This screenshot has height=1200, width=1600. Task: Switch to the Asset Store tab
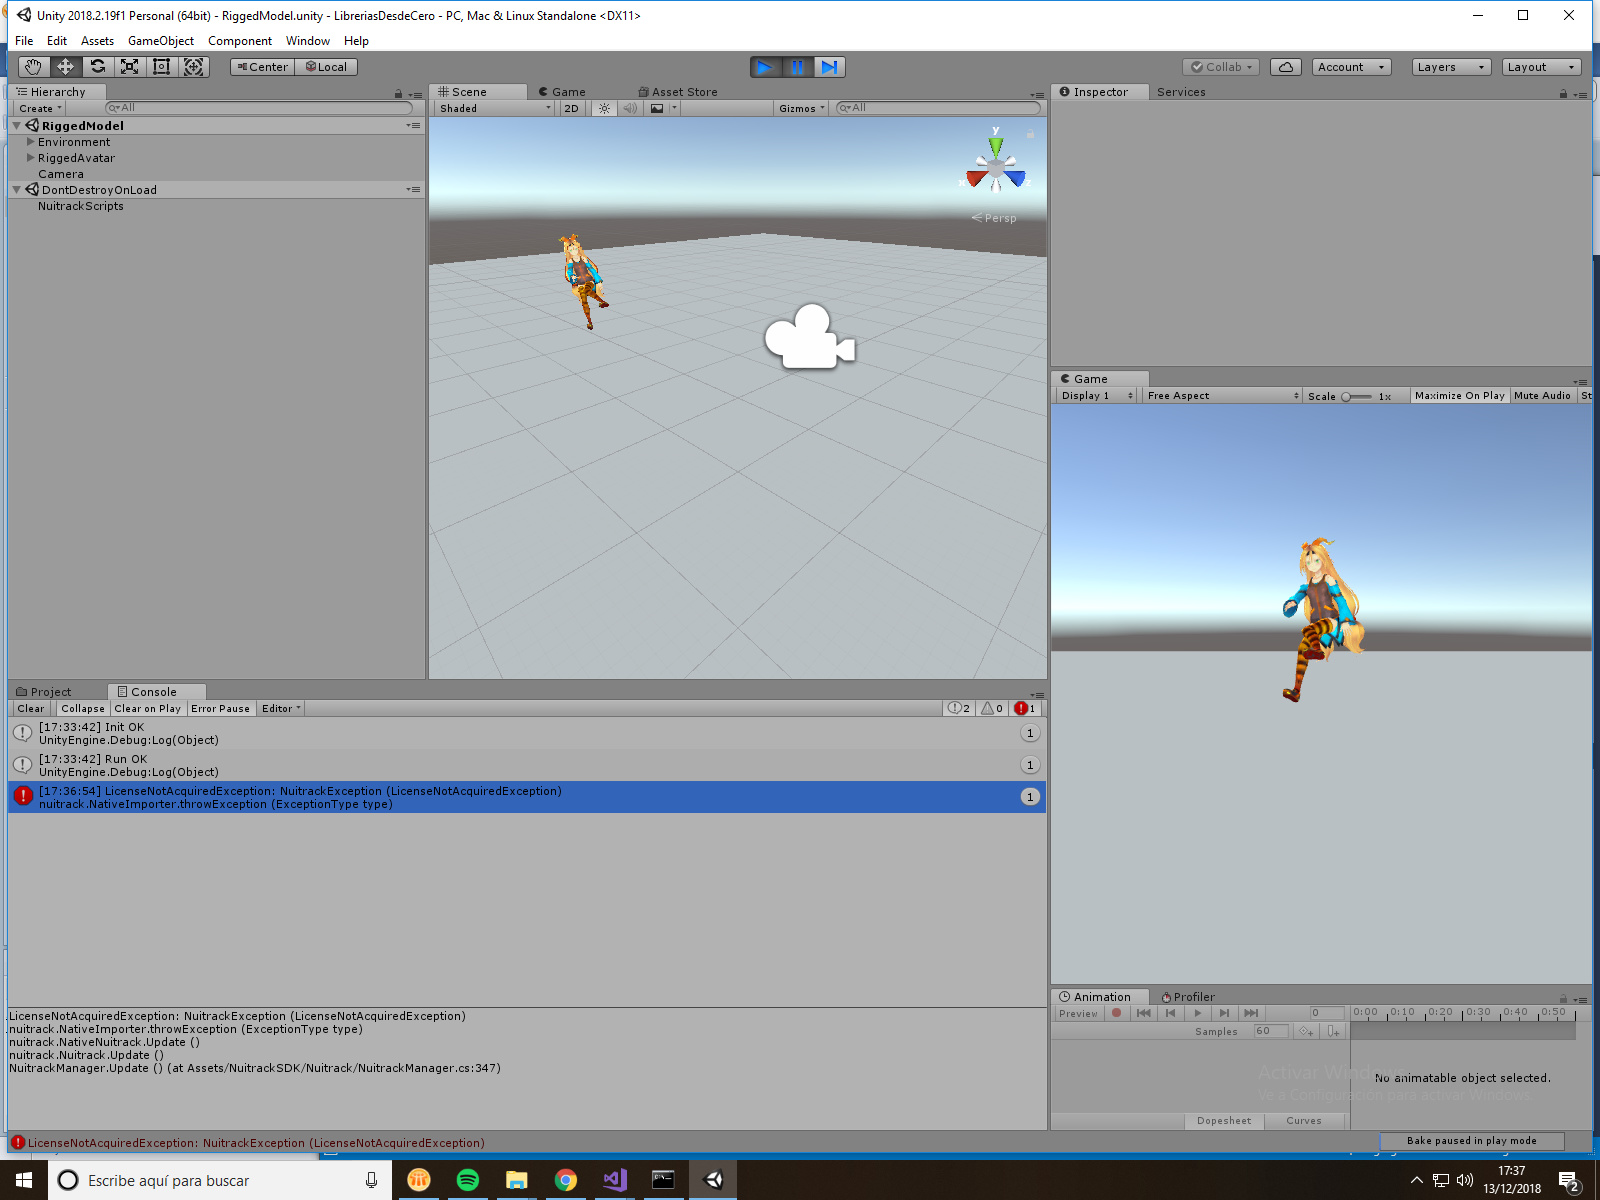pos(678,92)
